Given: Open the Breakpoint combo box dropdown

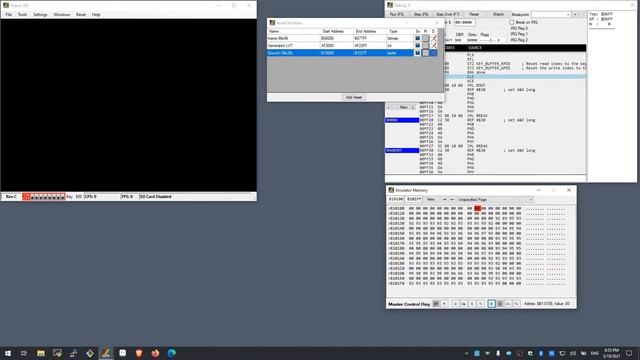Looking at the screenshot, I should tap(568, 15).
